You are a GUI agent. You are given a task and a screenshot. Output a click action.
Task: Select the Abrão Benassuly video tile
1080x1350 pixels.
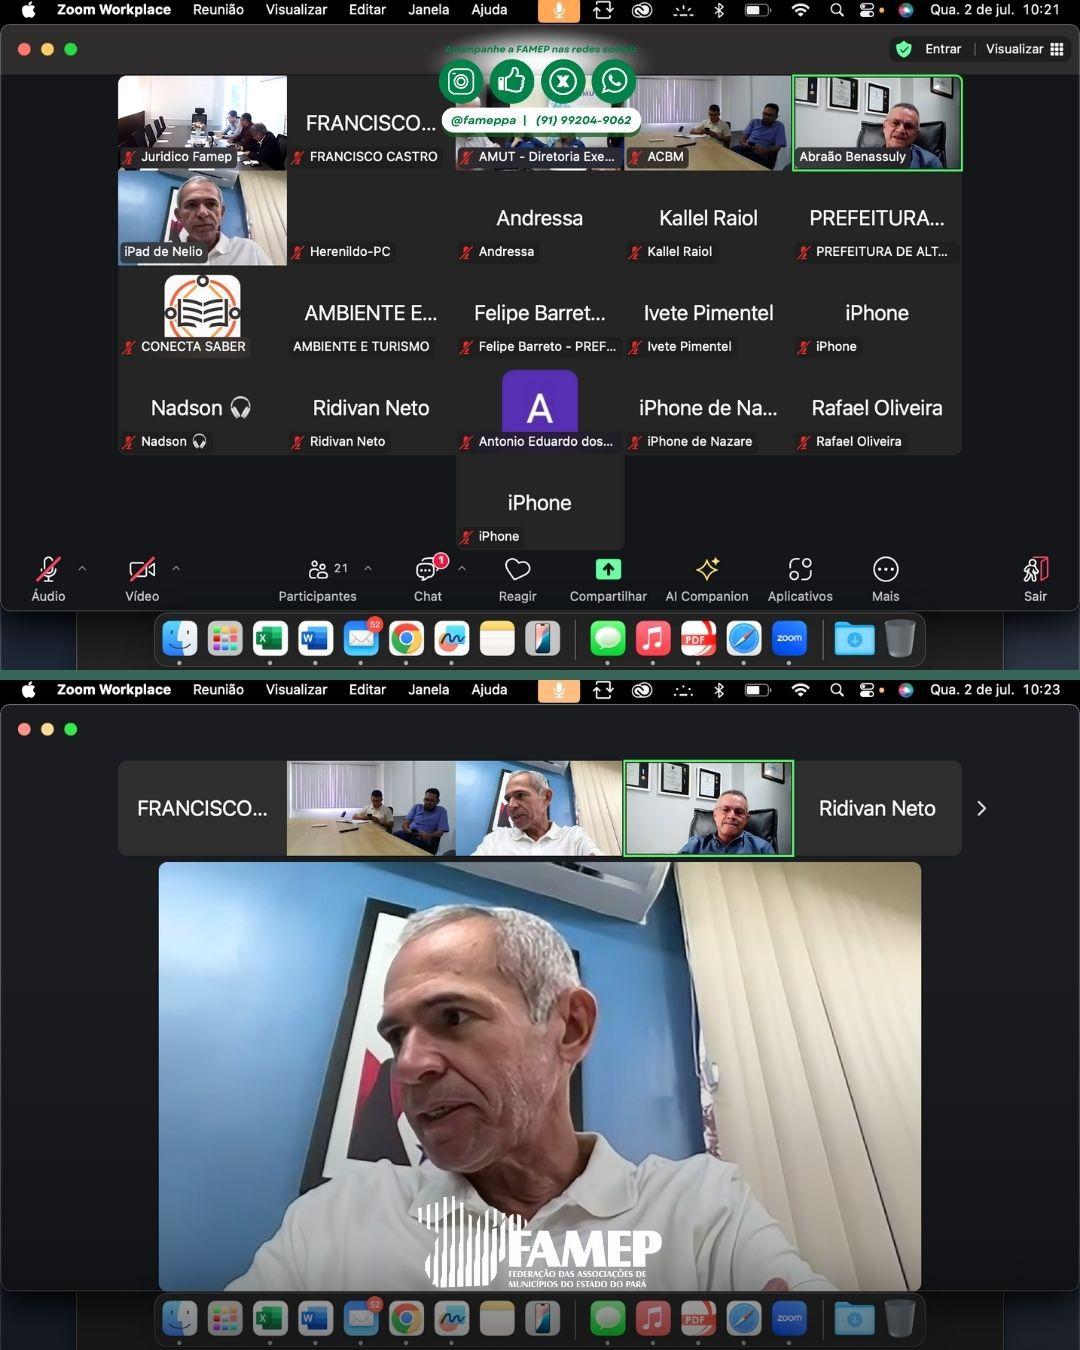pyautogui.click(x=877, y=122)
